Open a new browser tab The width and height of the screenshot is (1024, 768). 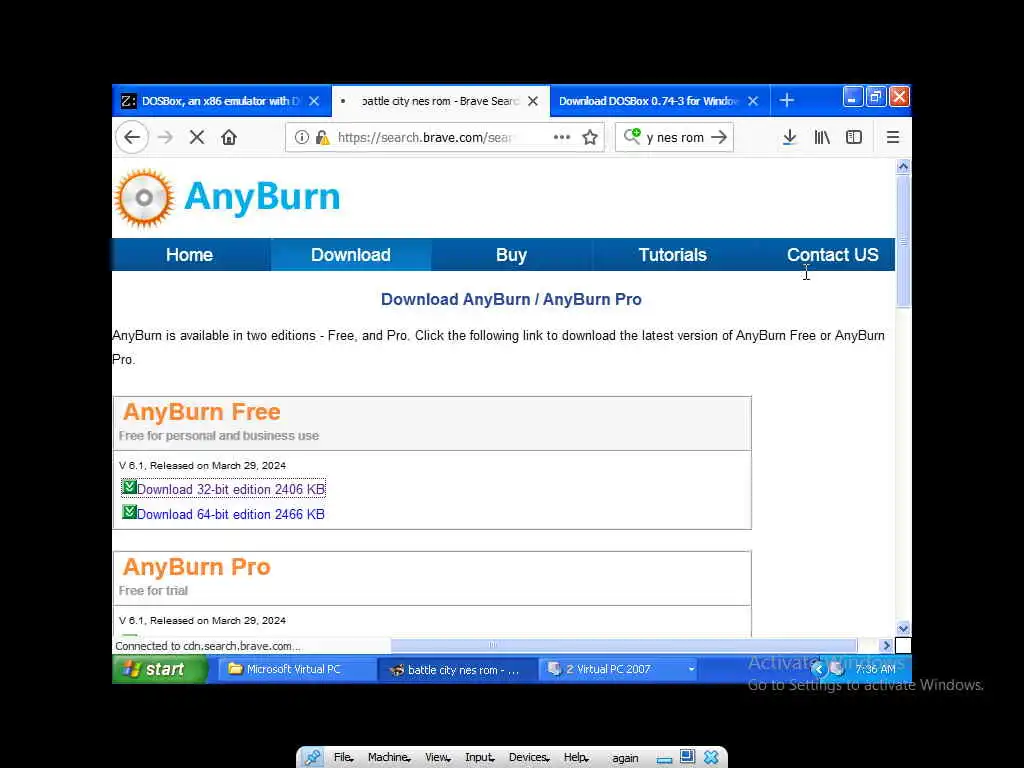[787, 101]
